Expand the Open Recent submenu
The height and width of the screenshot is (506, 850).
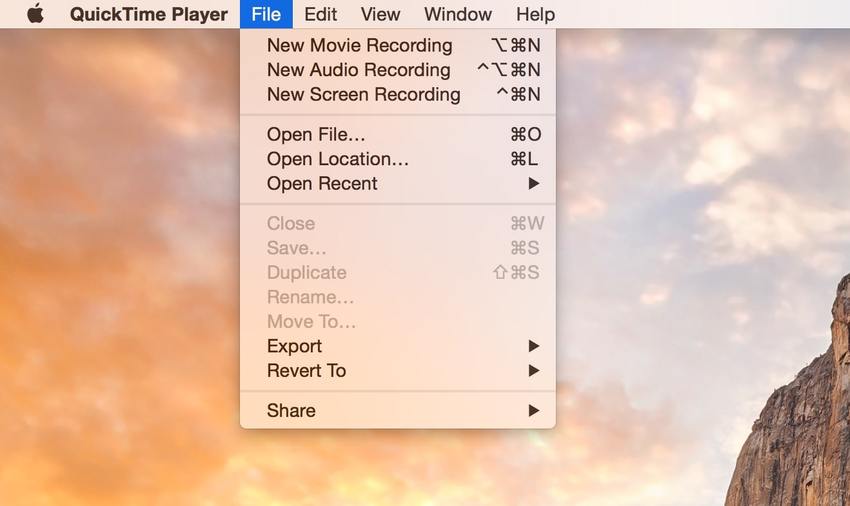(x=398, y=183)
